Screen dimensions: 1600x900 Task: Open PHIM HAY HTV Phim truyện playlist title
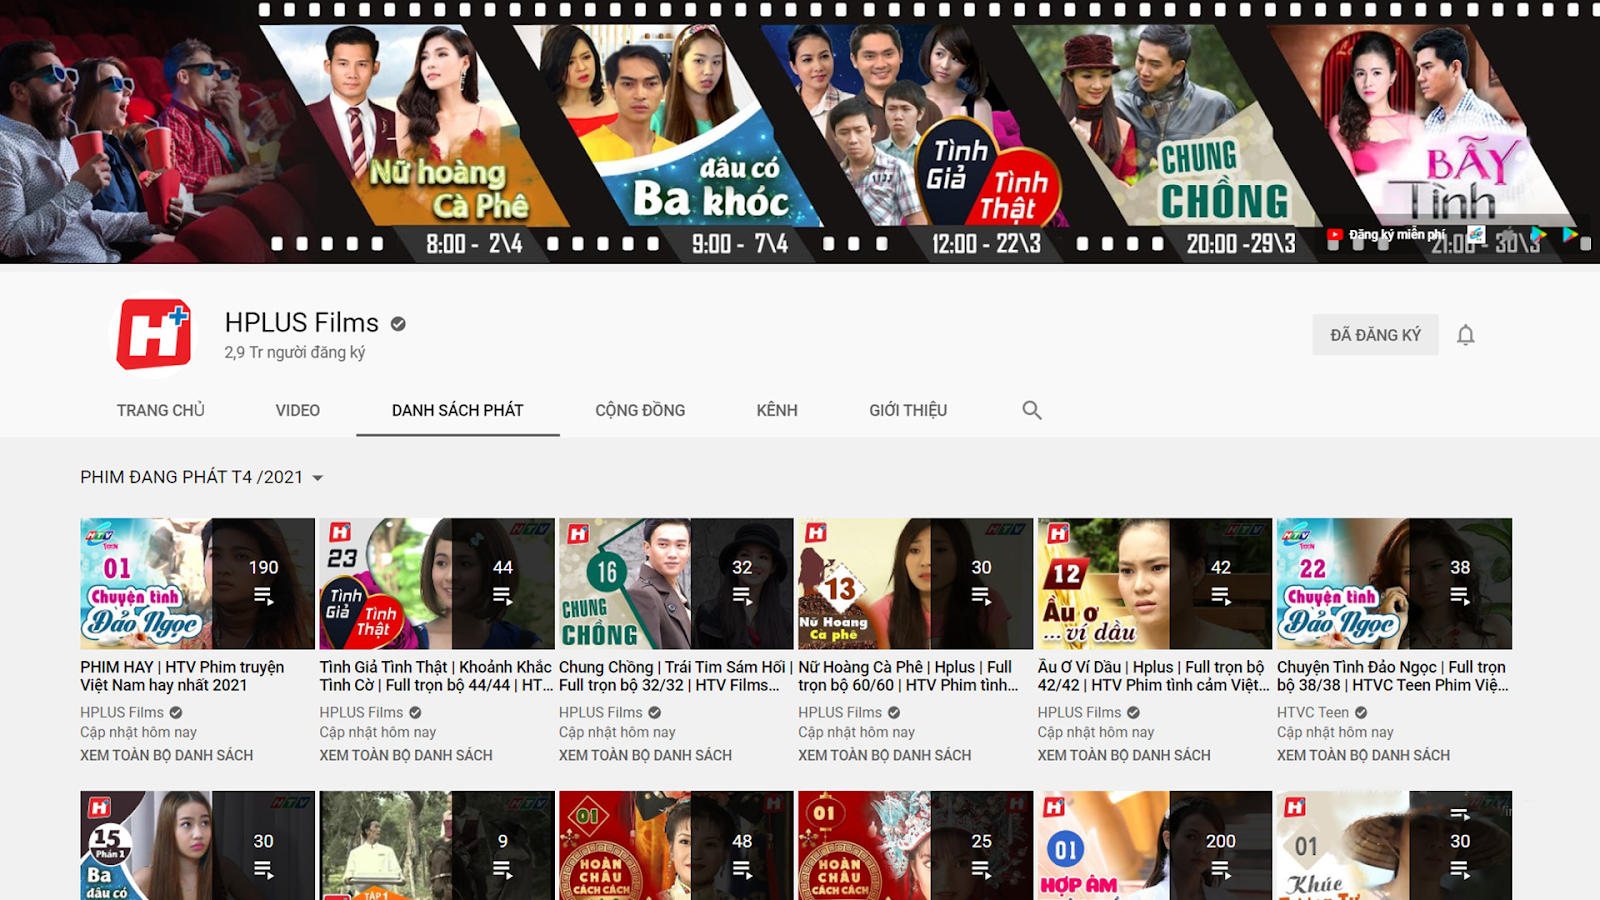[x=182, y=676]
